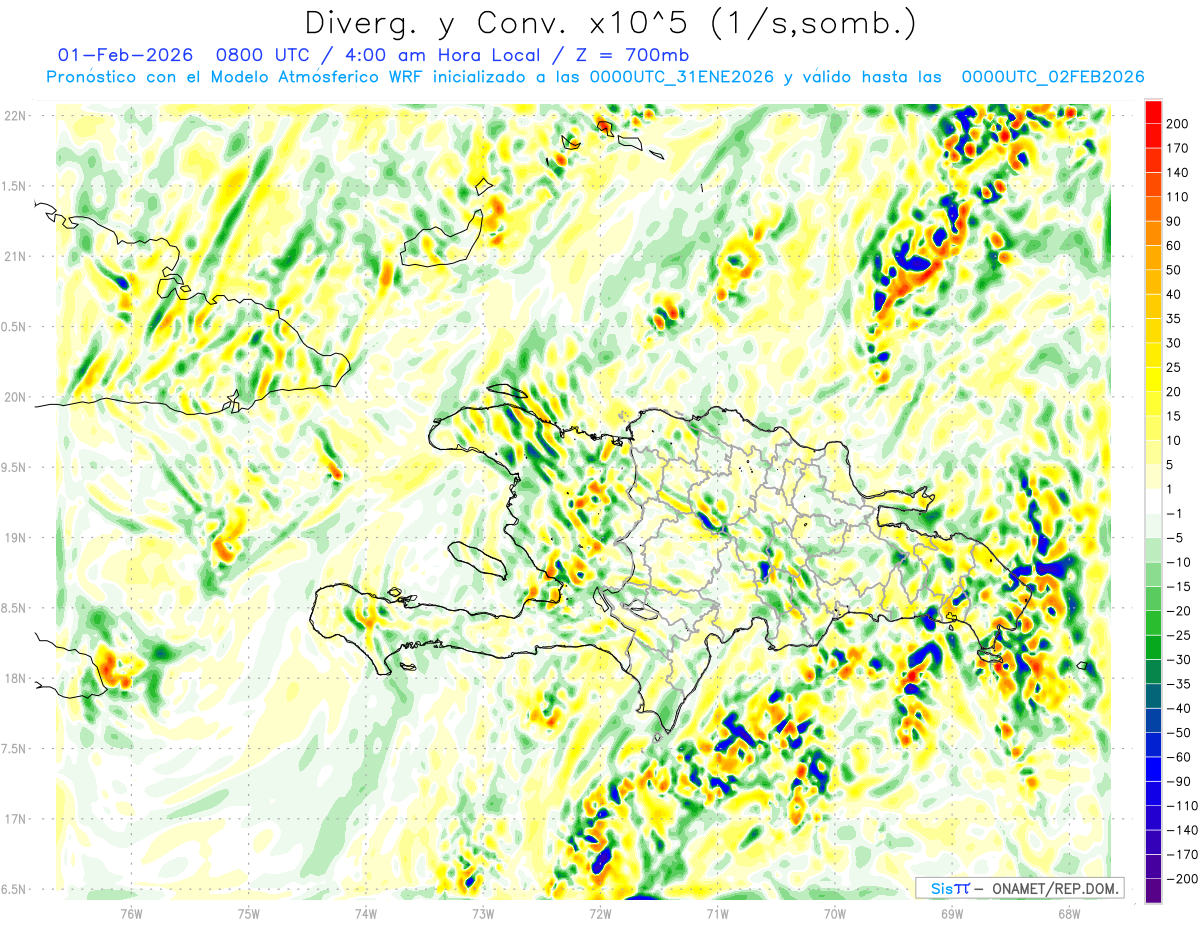The height and width of the screenshot is (927, 1200).
Task: Click the '200' value on color scale
Action: tap(1178, 124)
